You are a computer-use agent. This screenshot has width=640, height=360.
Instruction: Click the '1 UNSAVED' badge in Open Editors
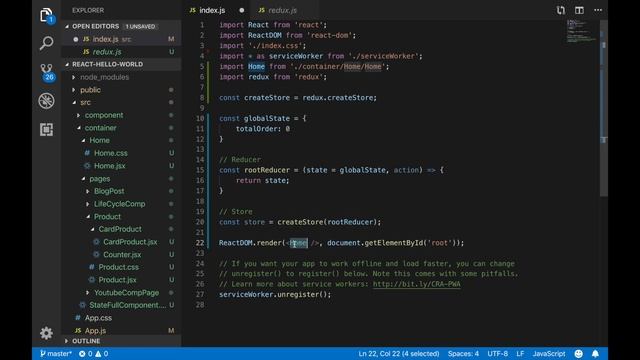[x=140, y=27]
